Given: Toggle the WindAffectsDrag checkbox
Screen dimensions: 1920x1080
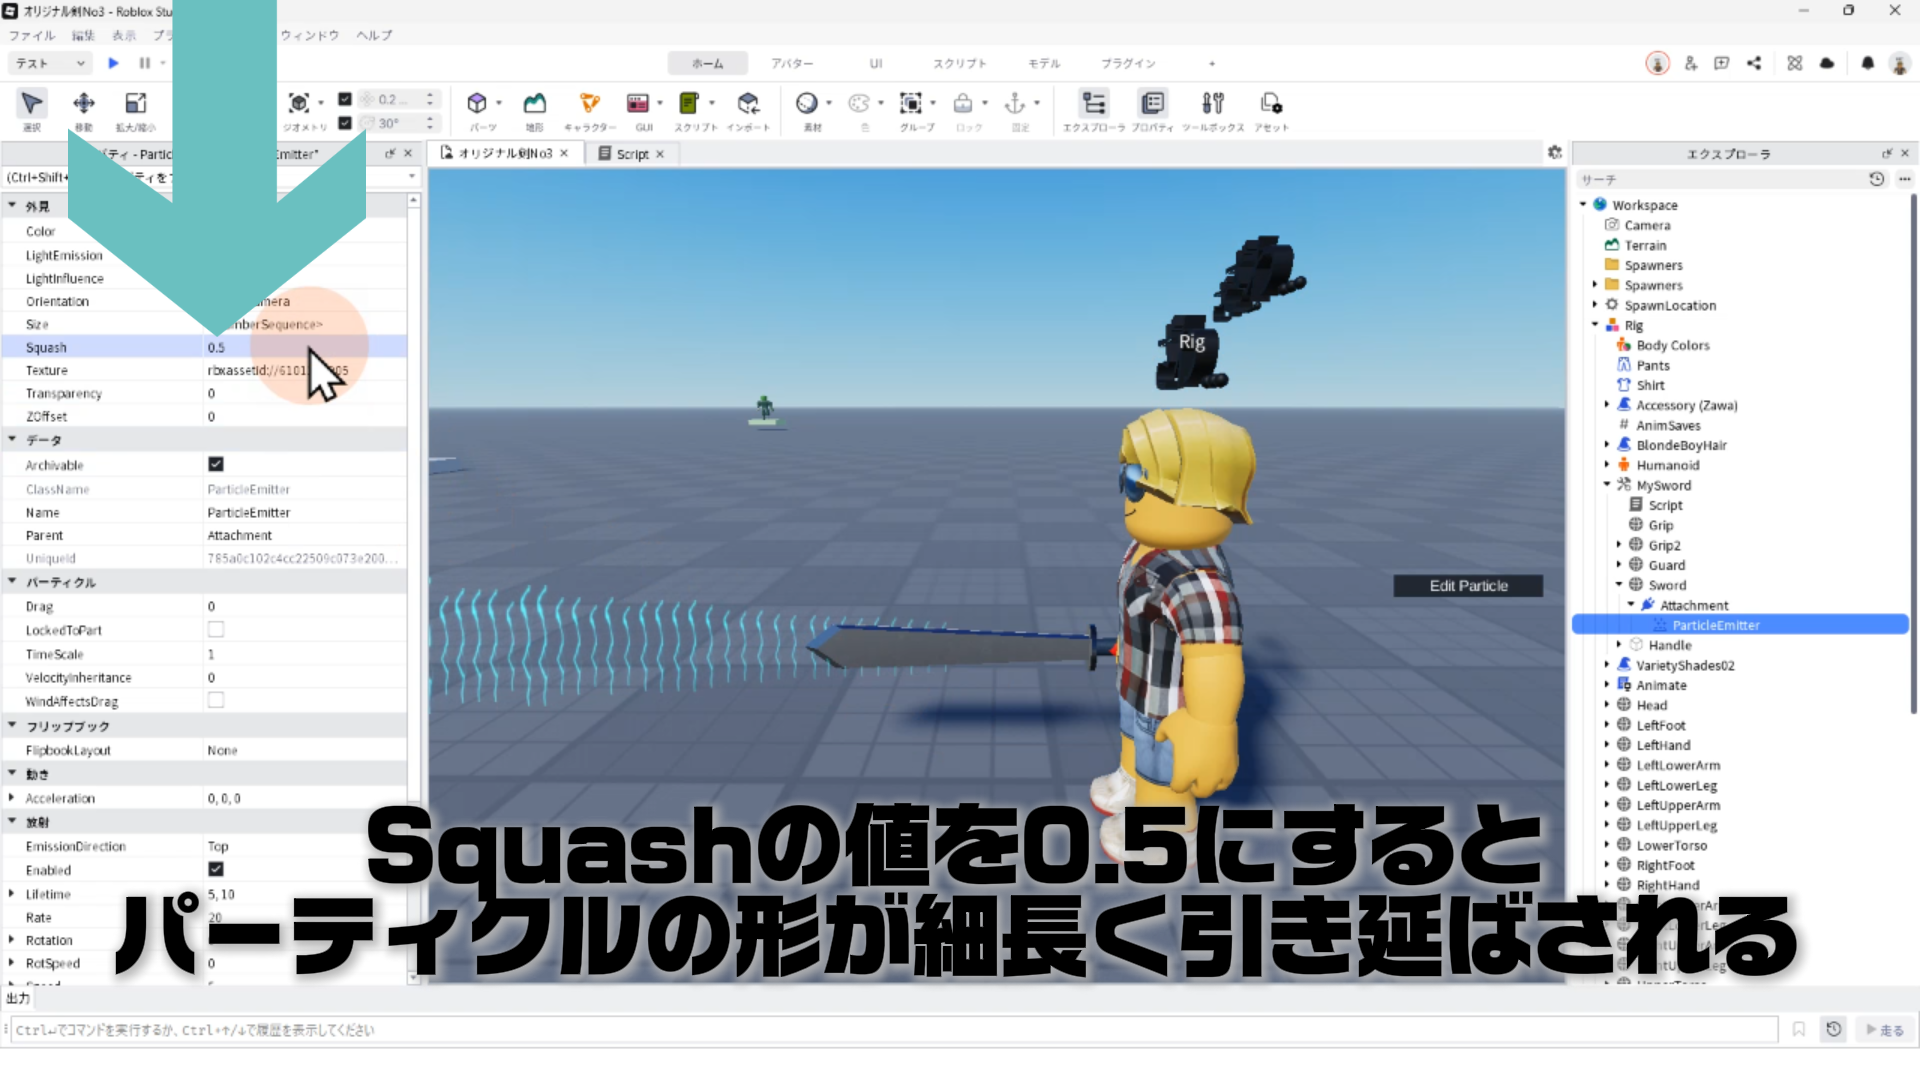Looking at the screenshot, I should tap(215, 701).
